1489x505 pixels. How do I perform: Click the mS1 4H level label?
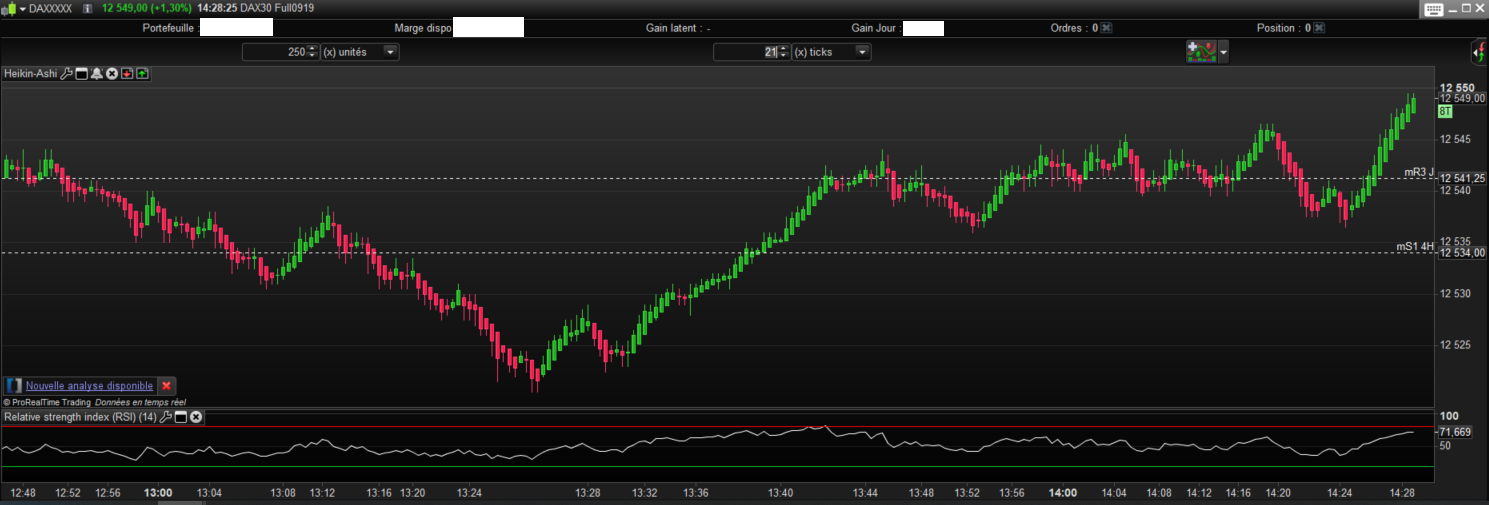tap(1415, 246)
